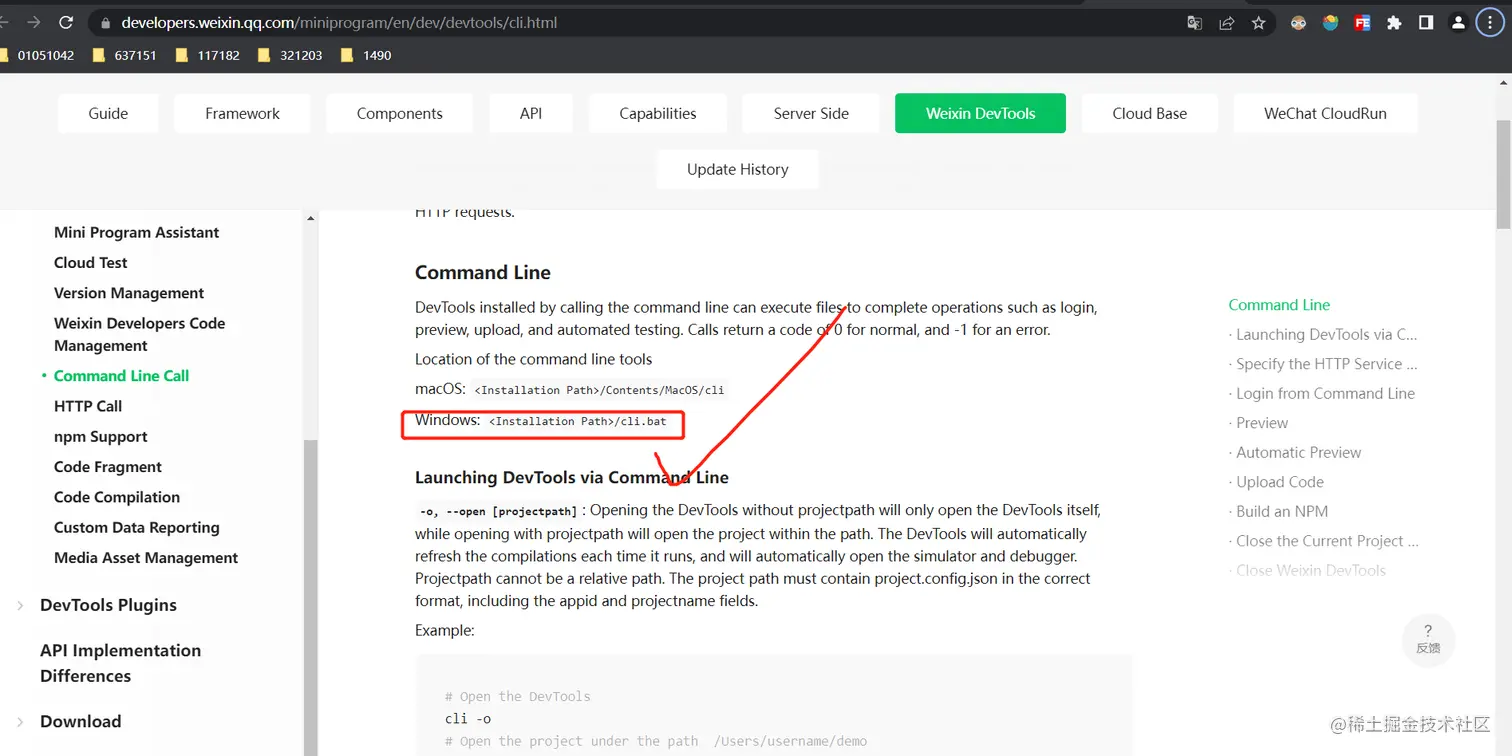Open npm Support sidebar entry
Image resolution: width=1512 pixels, height=756 pixels.
[101, 436]
